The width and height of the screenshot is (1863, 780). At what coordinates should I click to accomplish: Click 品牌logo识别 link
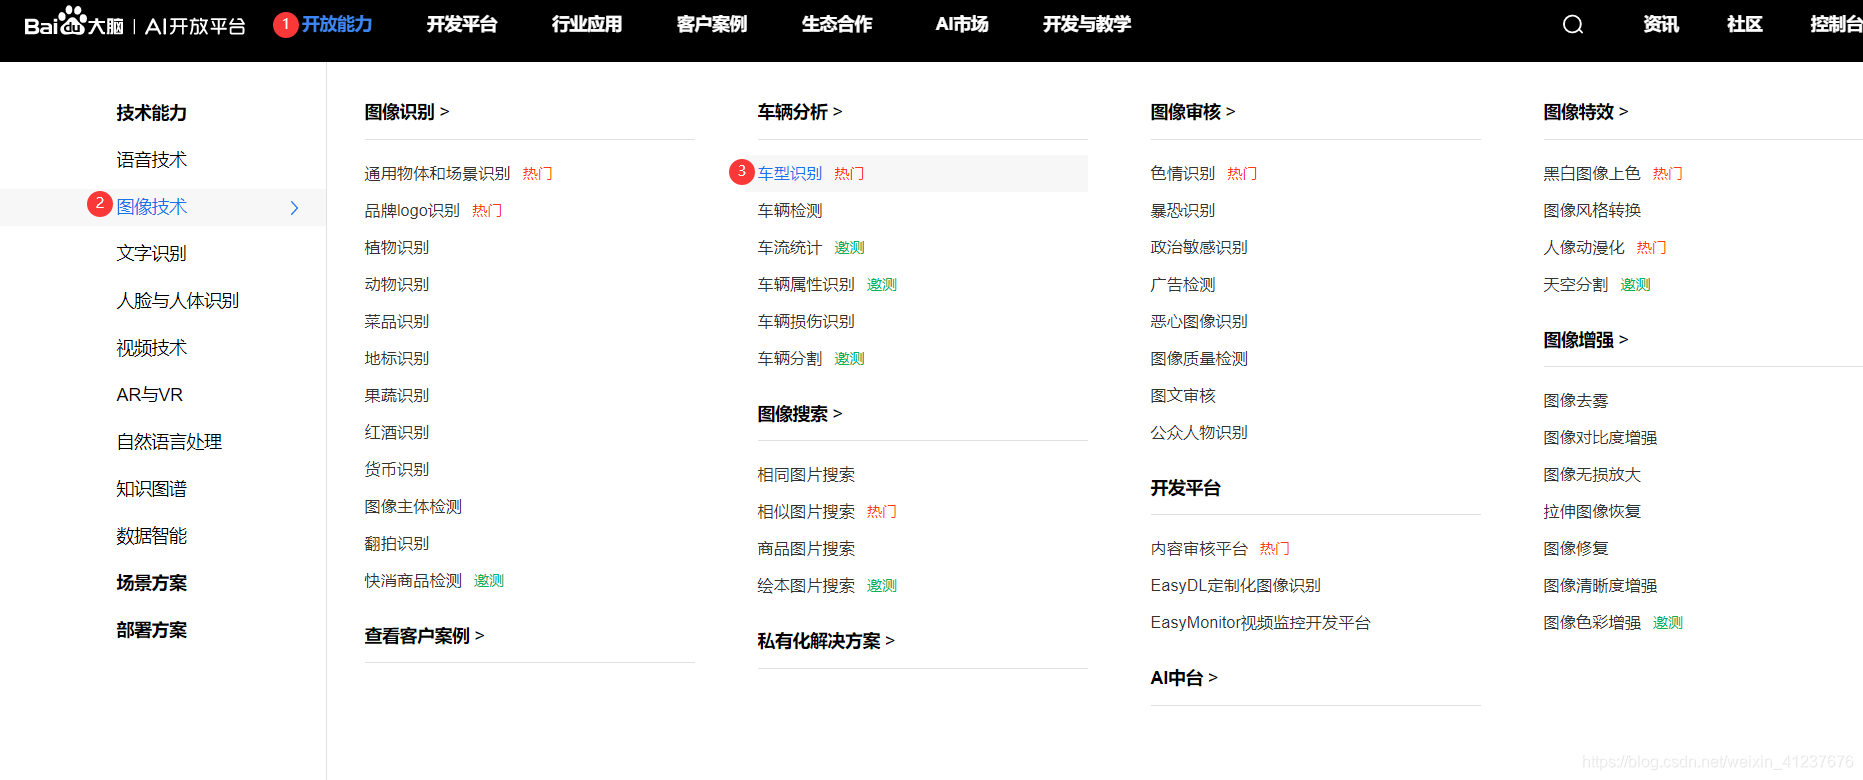412,211
